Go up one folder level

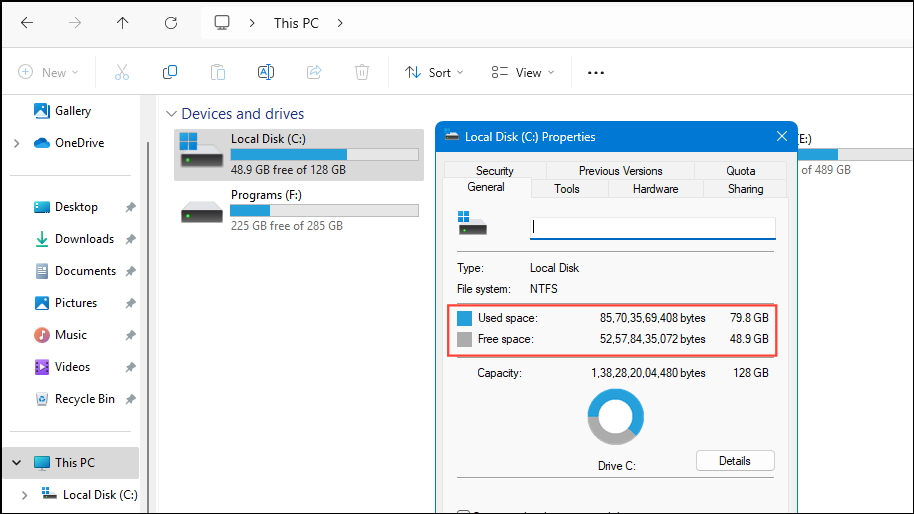tap(122, 23)
